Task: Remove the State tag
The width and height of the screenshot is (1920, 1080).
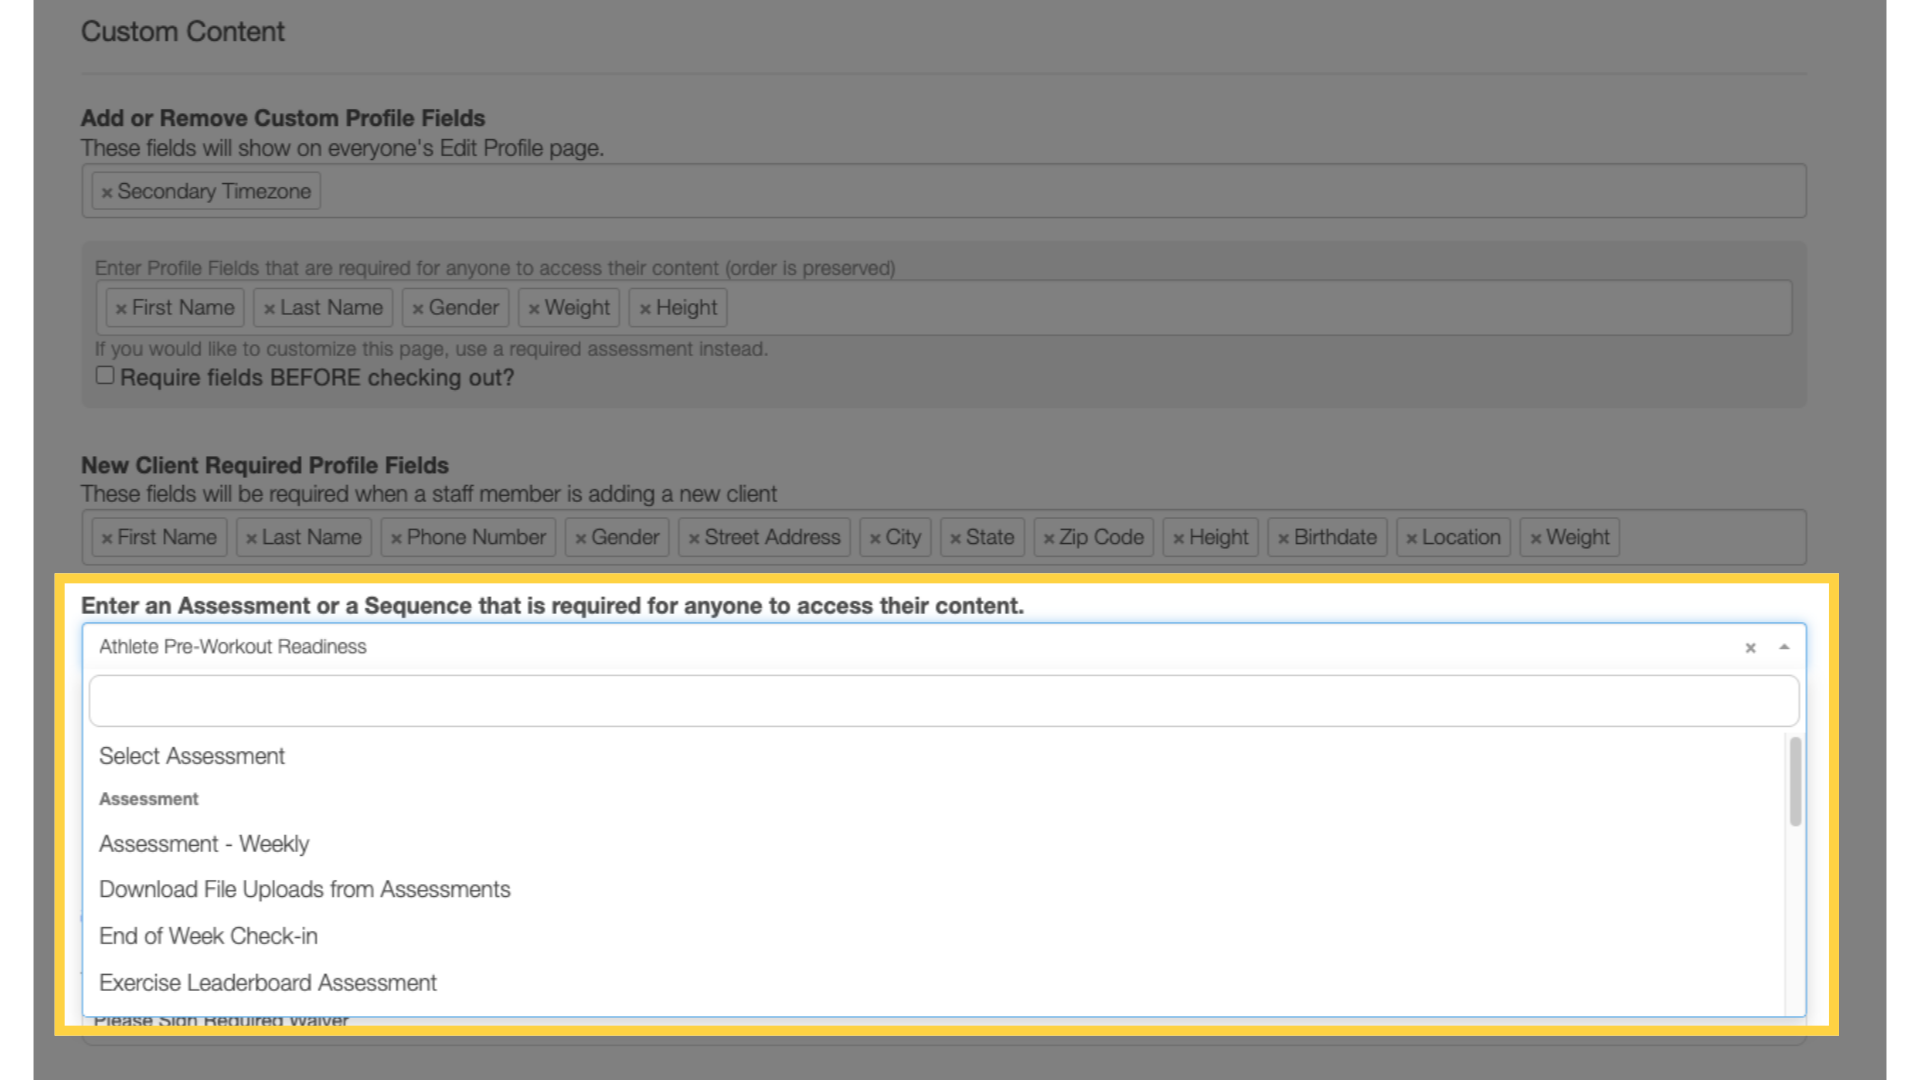Action: pos(955,538)
